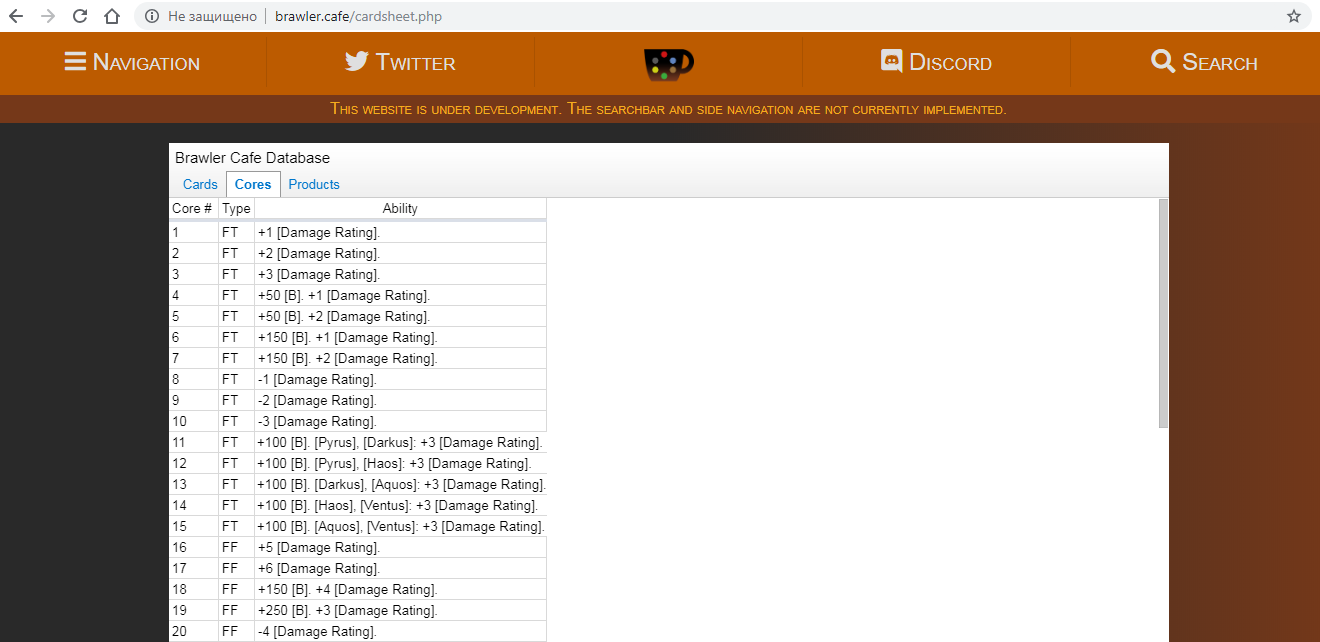Open the browser home page icon
This screenshot has width=1320, height=642.
coord(112,16)
